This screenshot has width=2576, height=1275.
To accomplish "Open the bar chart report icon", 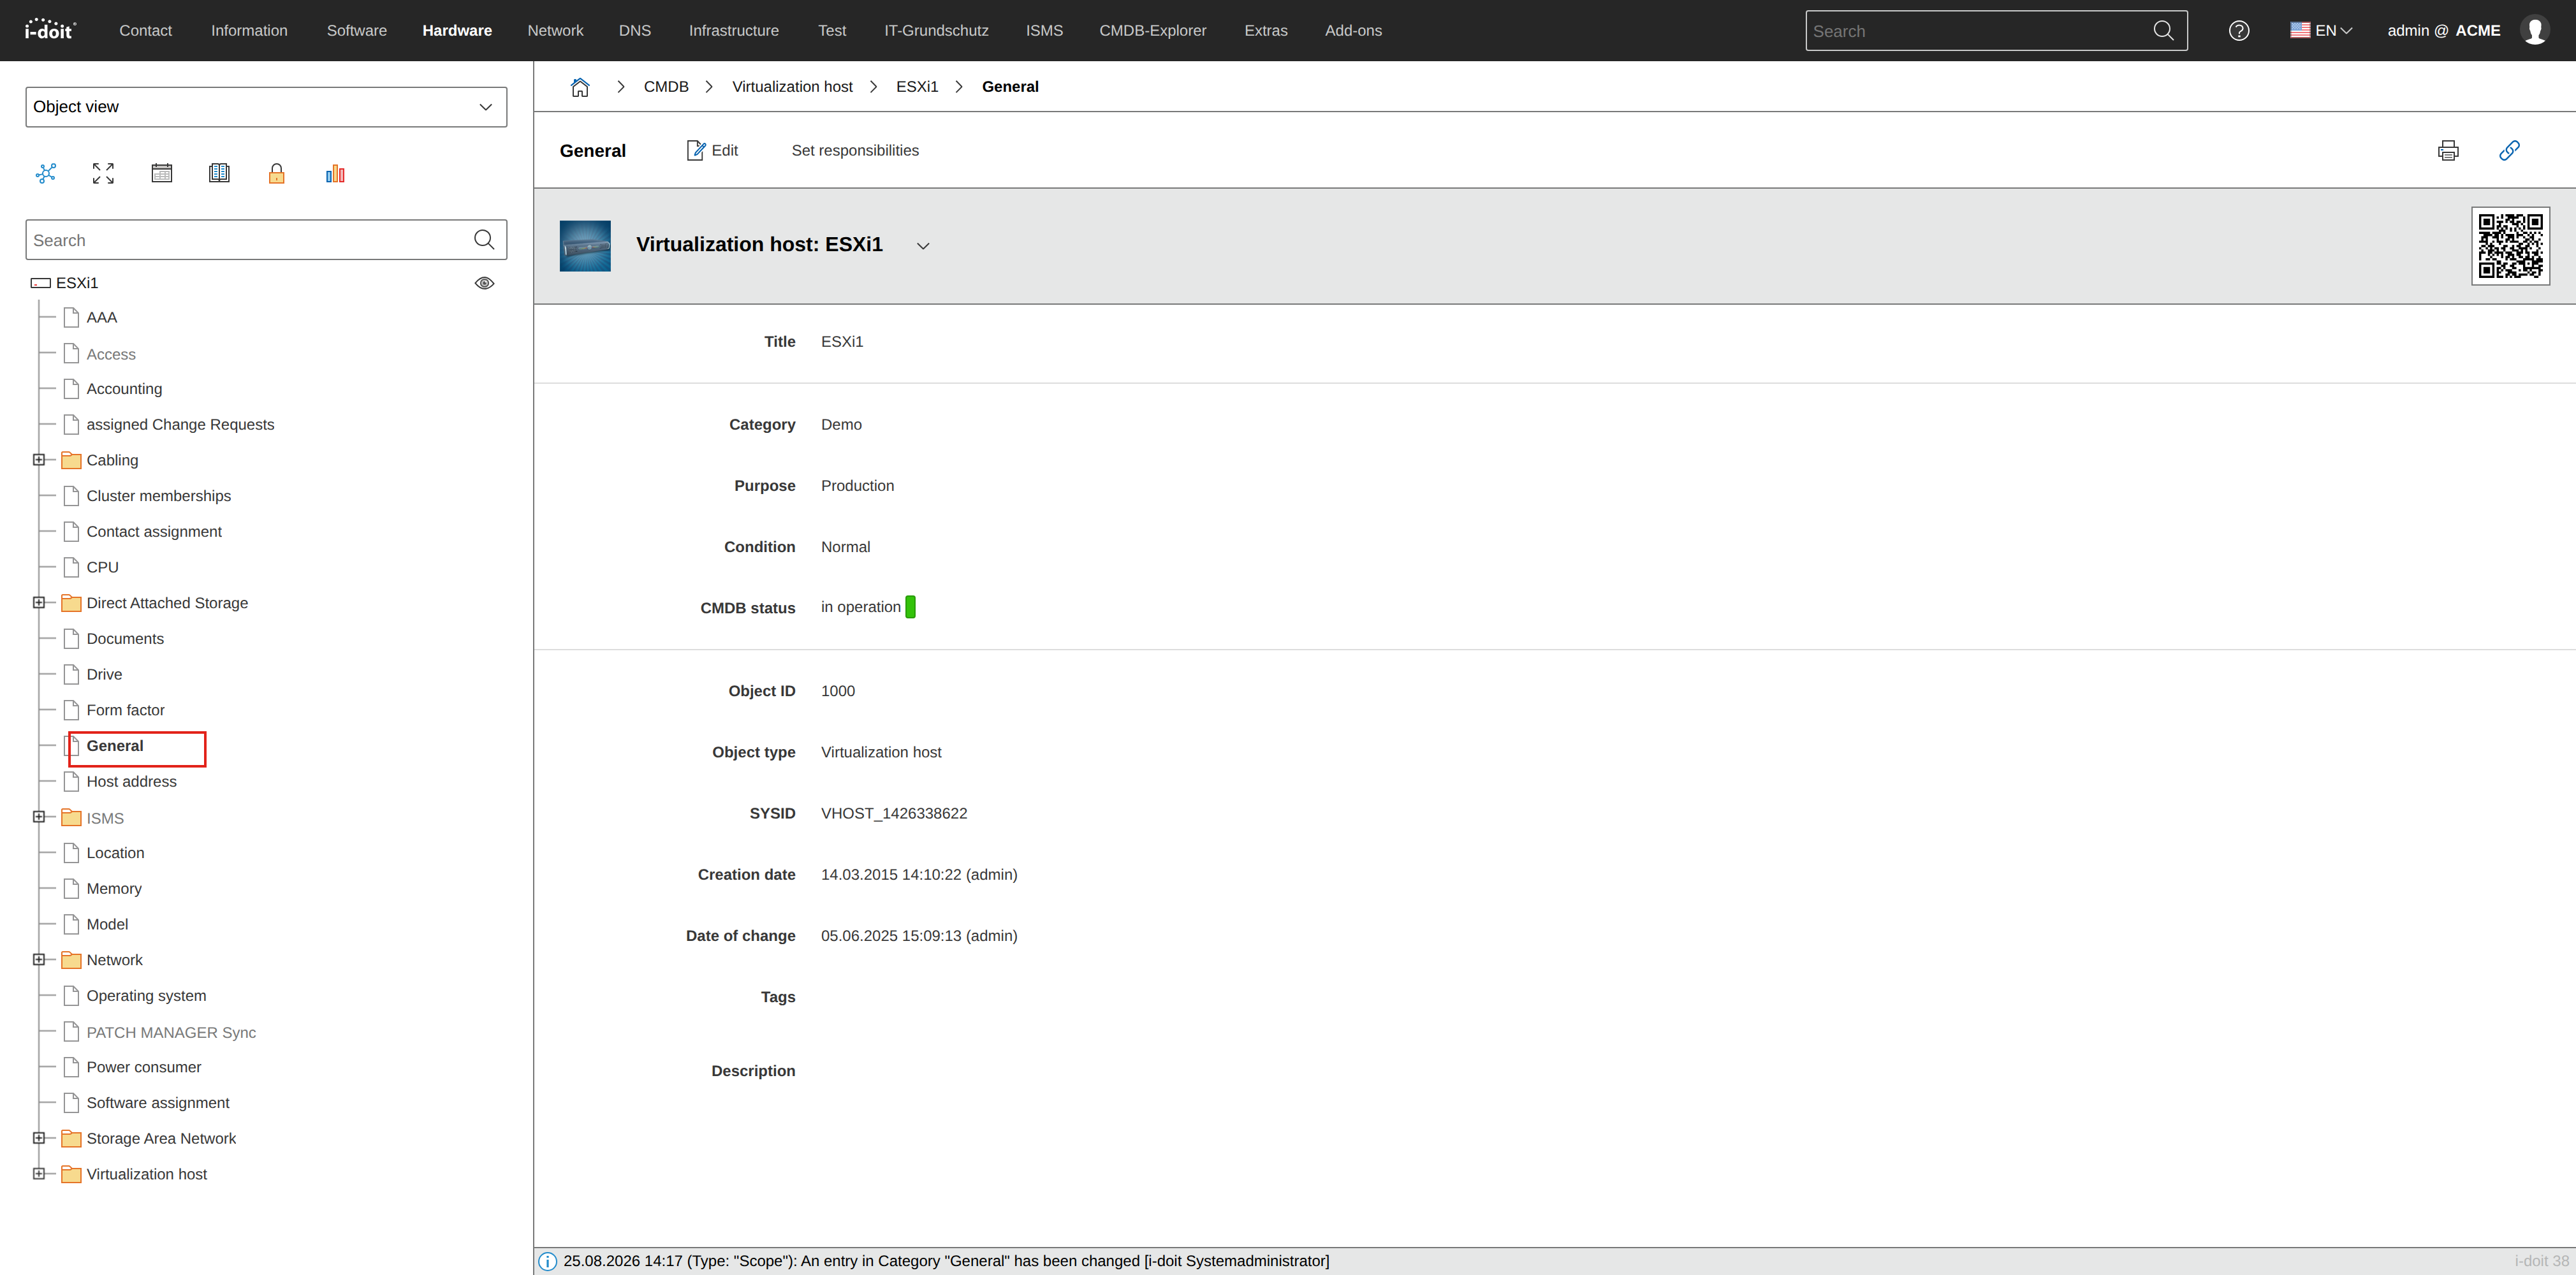I will pos(335,173).
